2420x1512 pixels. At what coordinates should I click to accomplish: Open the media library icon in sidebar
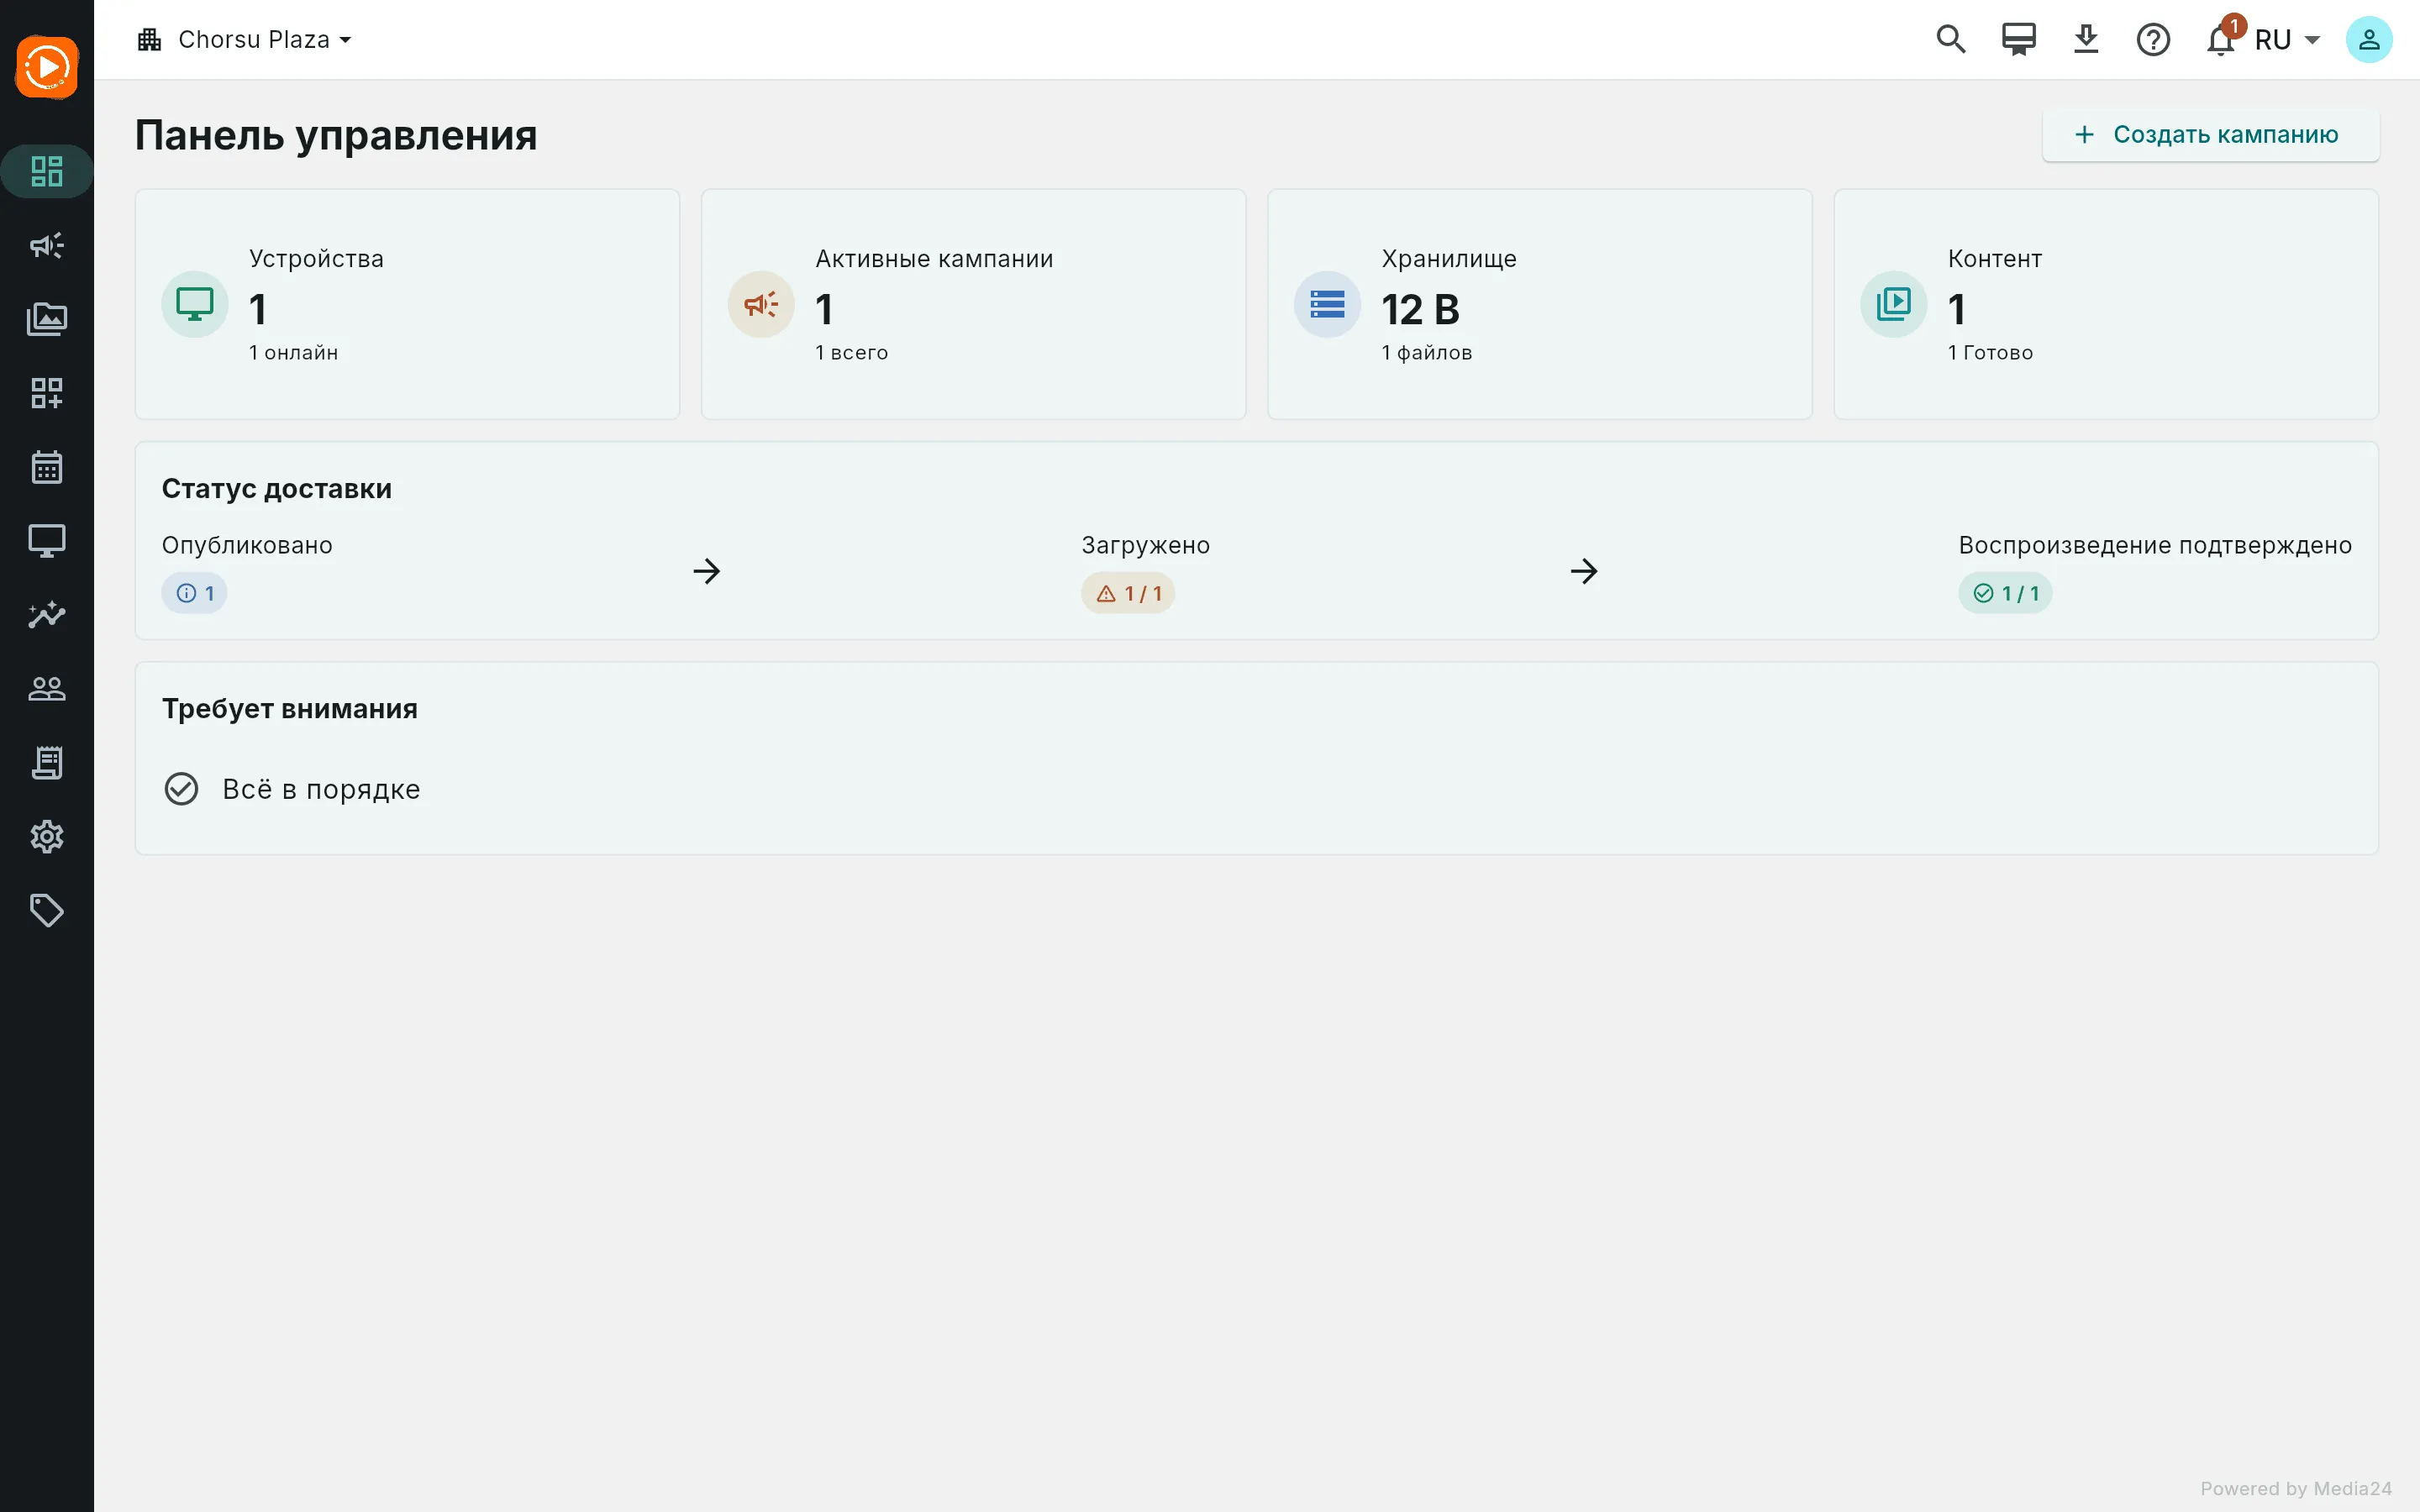[47, 319]
